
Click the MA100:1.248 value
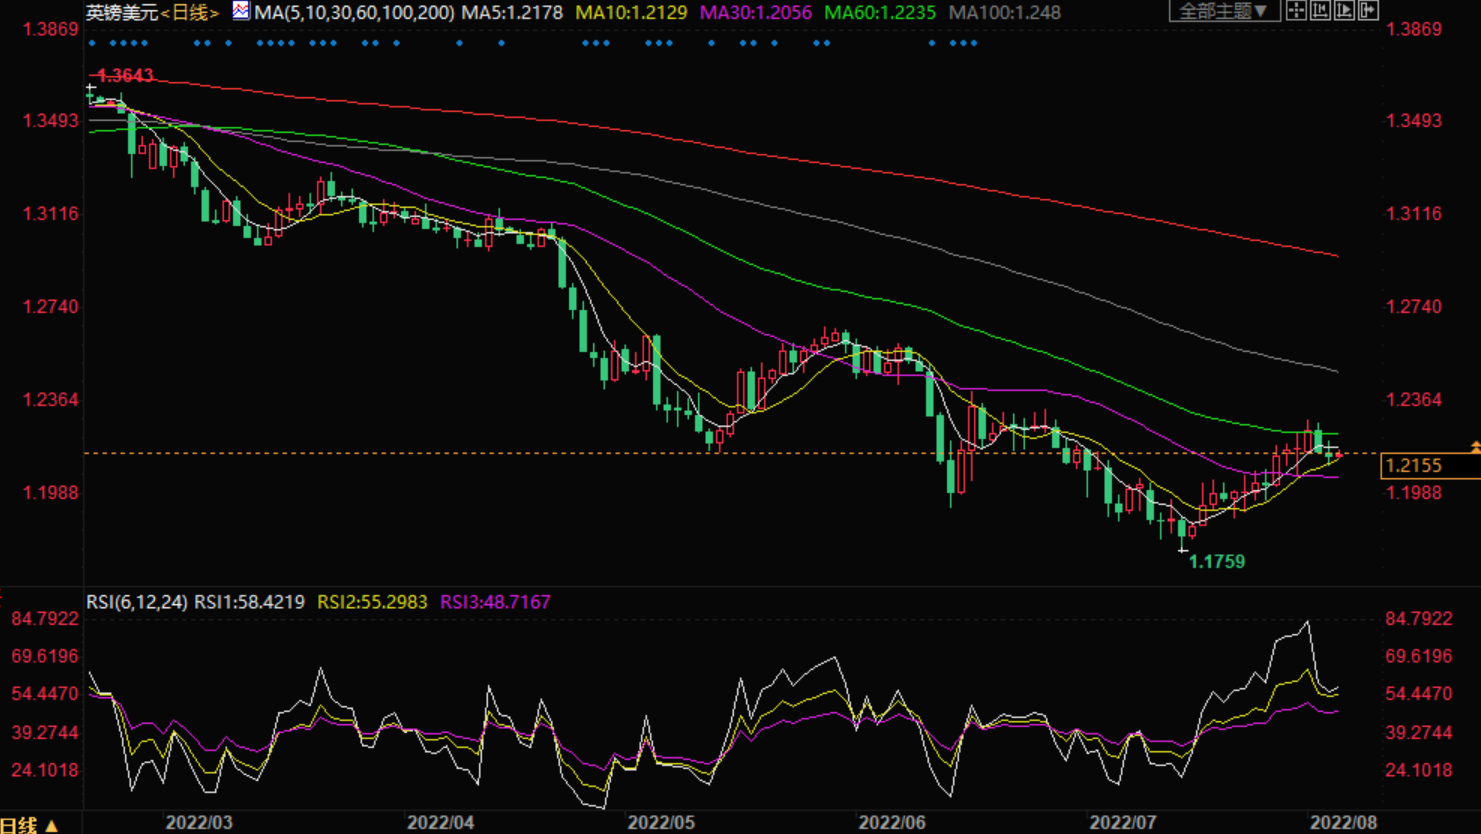point(1004,13)
